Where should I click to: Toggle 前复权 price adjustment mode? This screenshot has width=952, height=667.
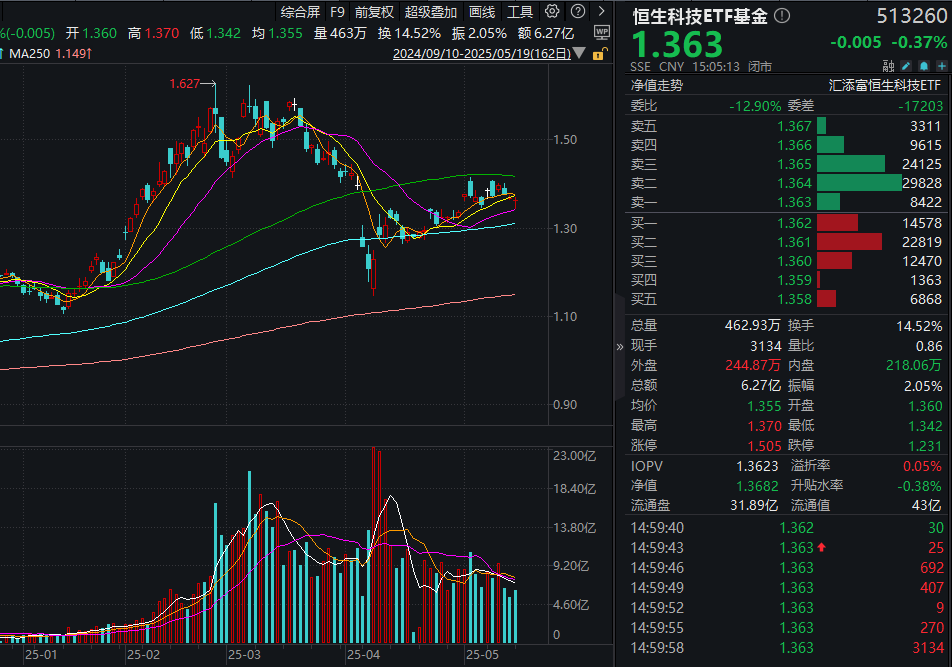(x=374, y=12)
